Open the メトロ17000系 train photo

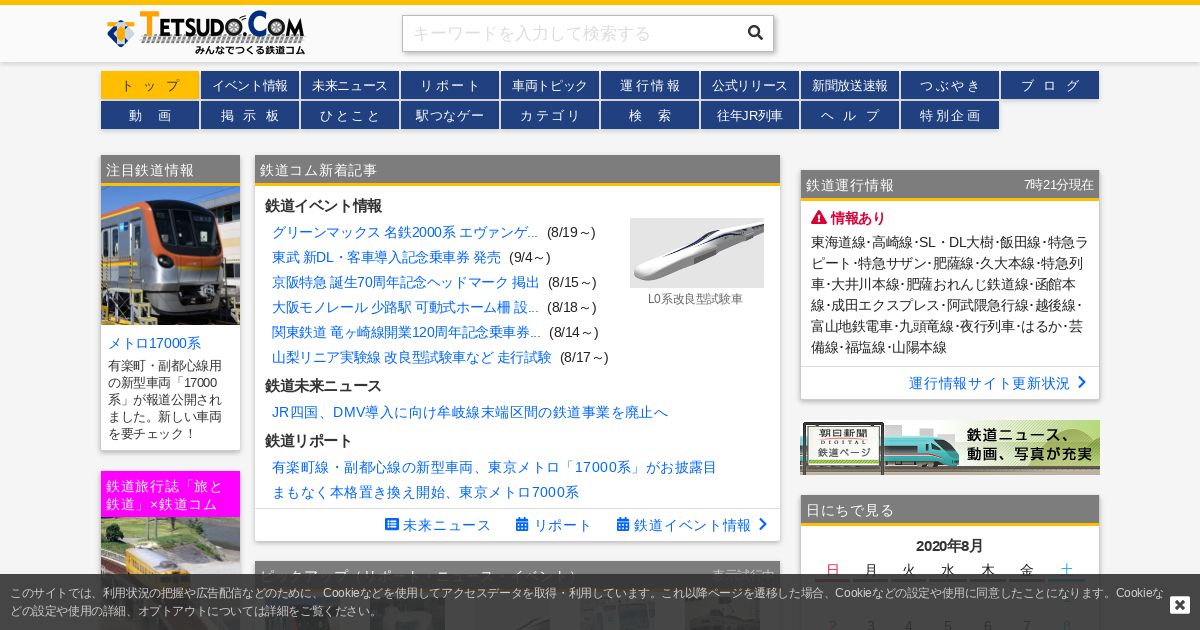tap(170, 255)
